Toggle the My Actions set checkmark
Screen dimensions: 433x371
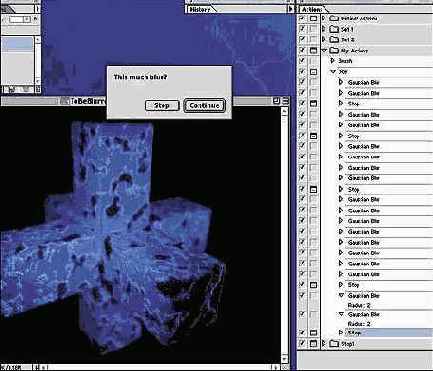(x=302, y=51)
